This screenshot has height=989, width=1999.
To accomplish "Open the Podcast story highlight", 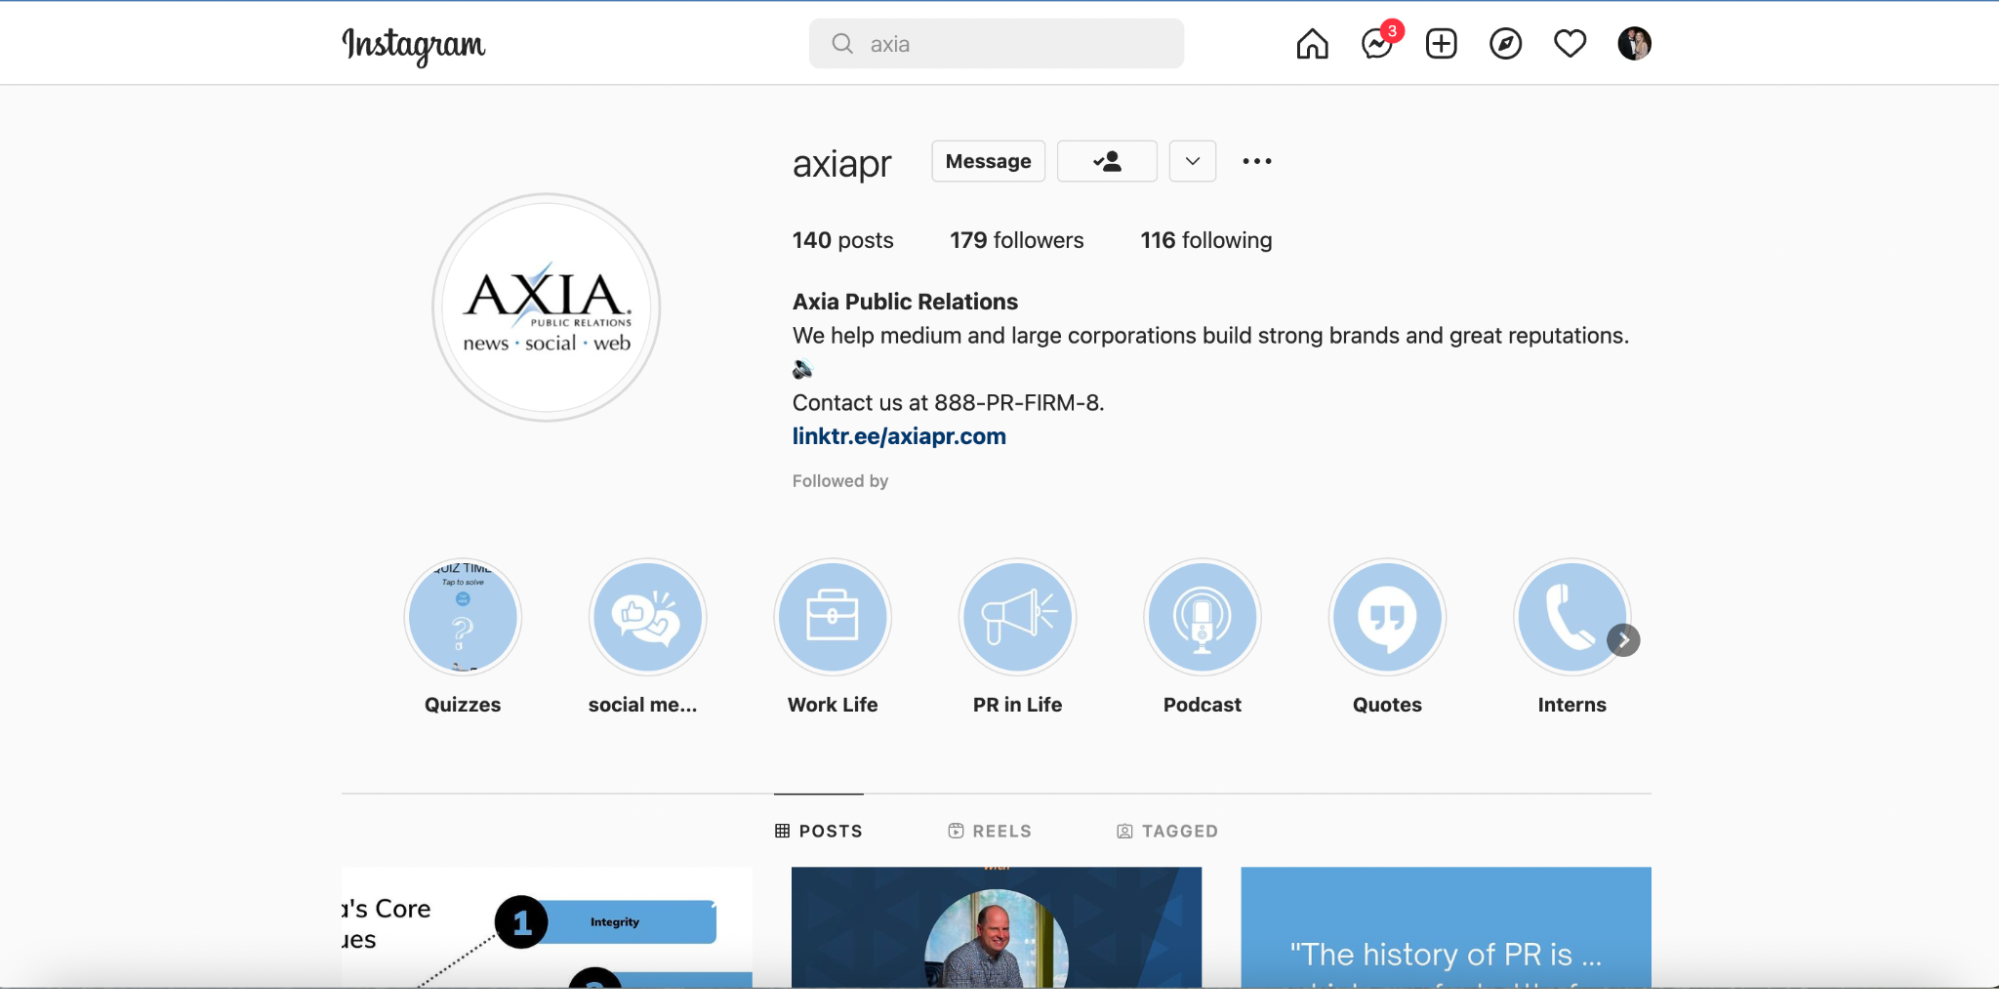I will 1202,617.
